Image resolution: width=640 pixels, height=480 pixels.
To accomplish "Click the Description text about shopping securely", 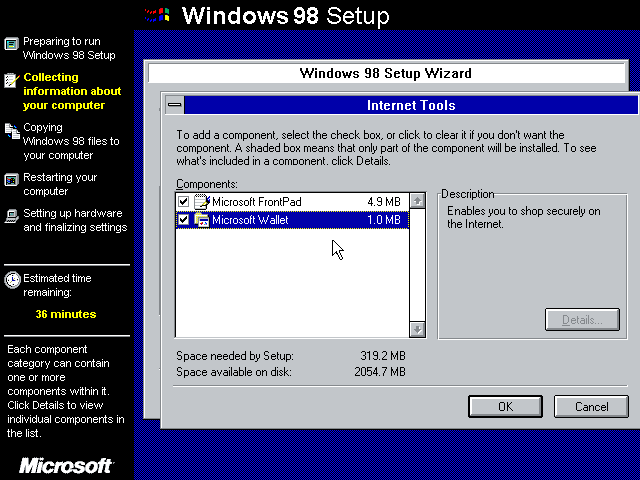I will pyautogui.click(x=524, y=218).
